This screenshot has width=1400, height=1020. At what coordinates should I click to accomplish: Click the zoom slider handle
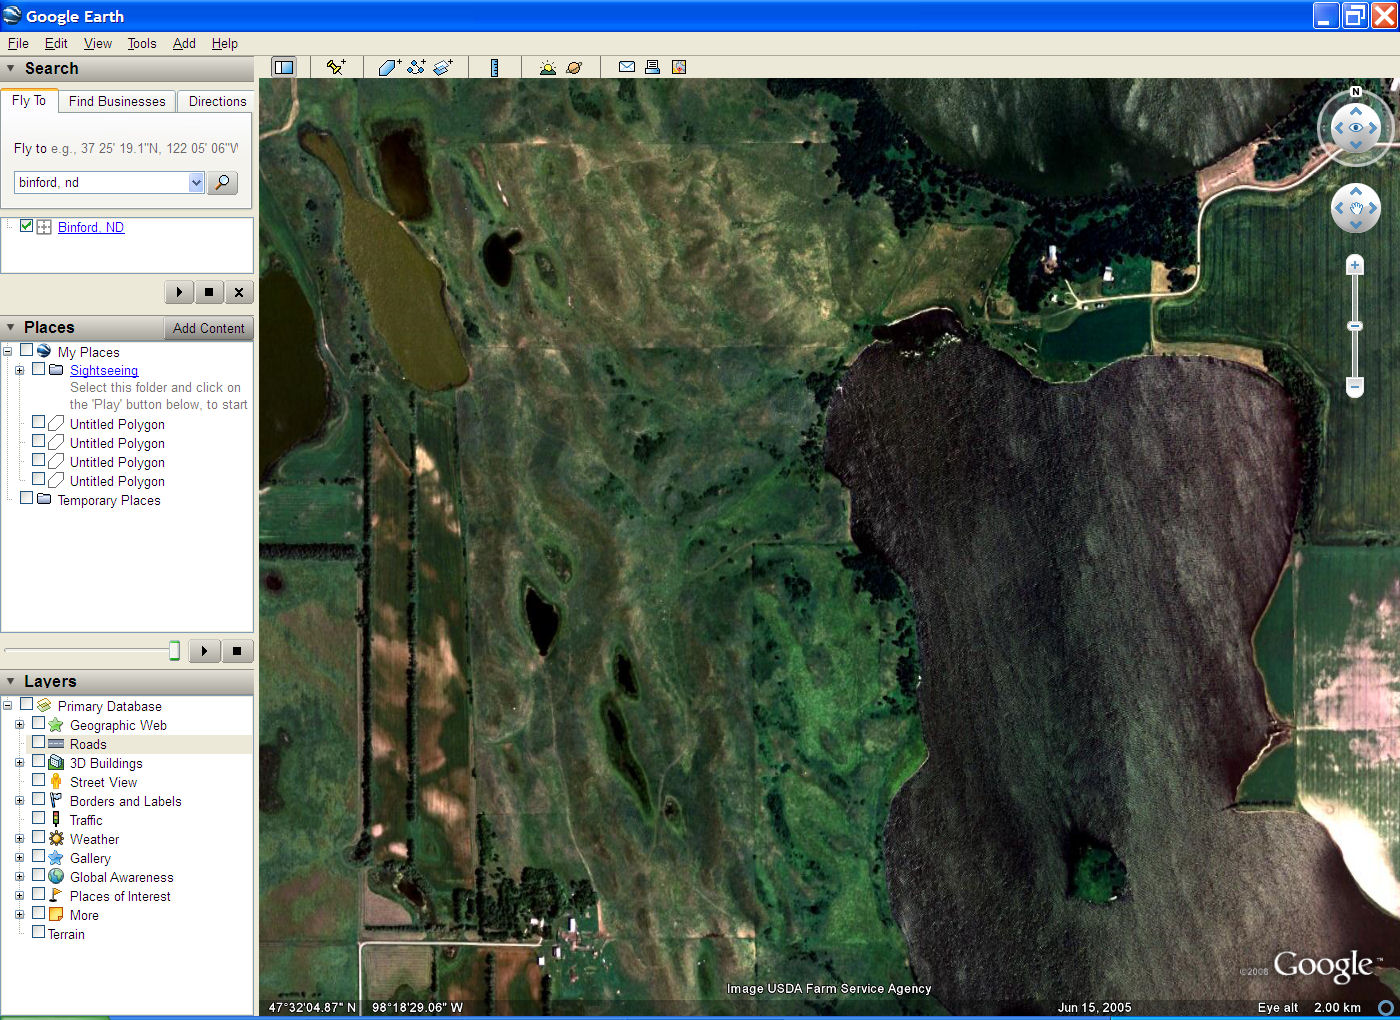coord(1355,326)
